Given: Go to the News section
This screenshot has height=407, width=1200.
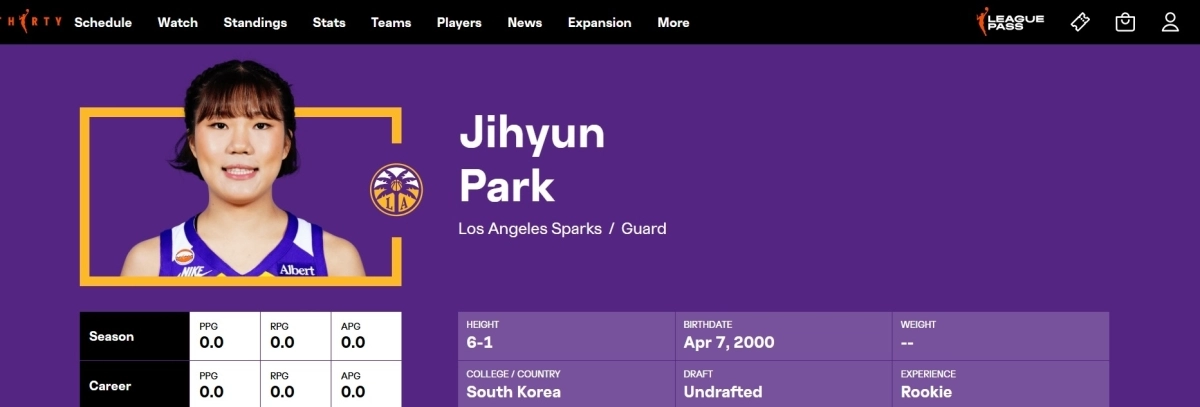Looking at the screenshot, I should (525, 22).
